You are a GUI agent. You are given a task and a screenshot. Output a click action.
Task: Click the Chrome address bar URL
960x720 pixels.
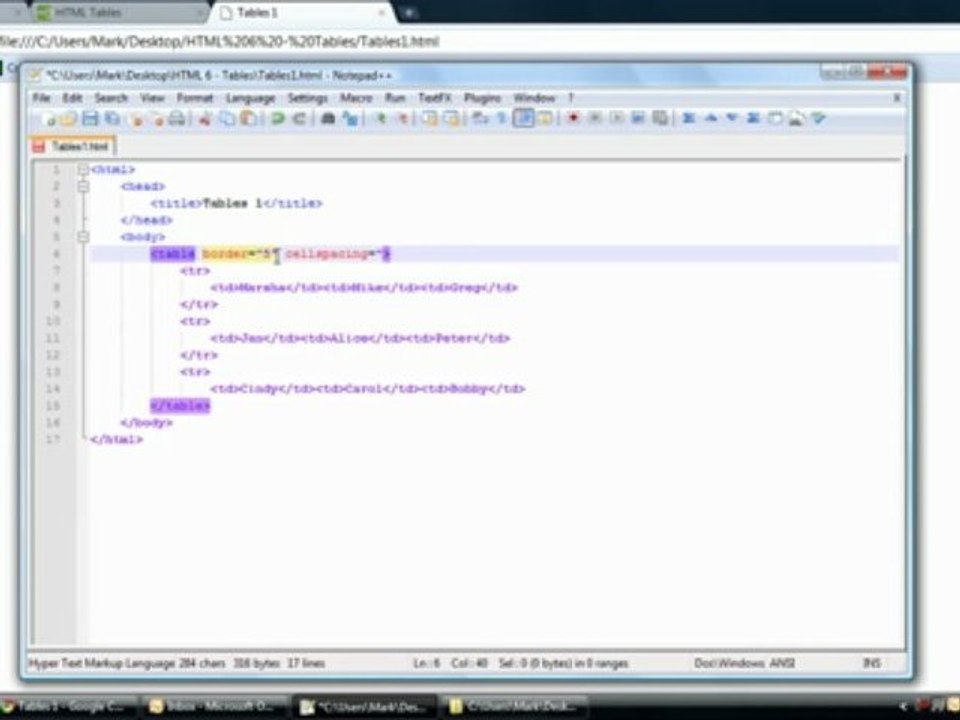tap(219, 42)
